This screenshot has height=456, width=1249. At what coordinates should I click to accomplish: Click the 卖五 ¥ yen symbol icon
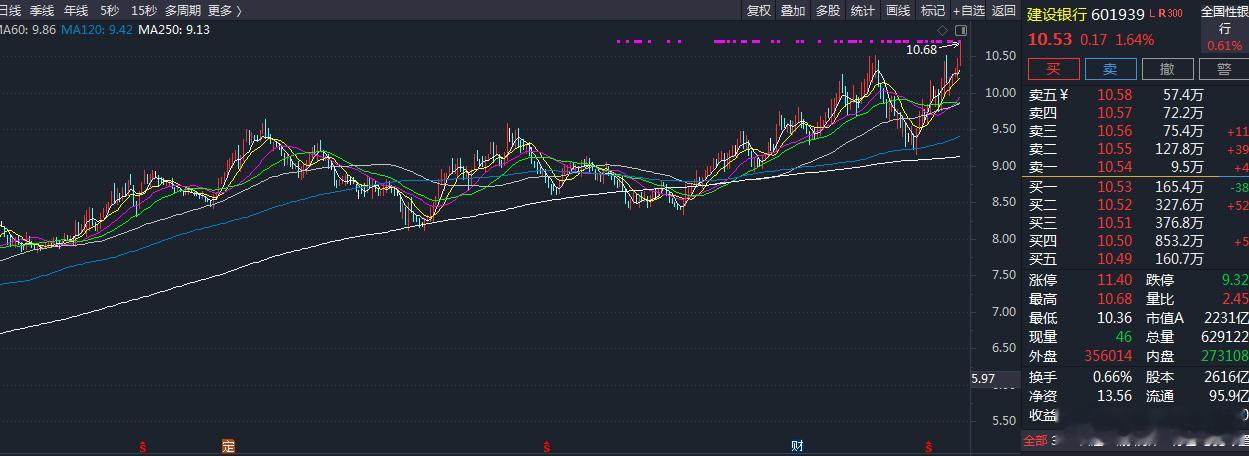[x=1064, y=95]
